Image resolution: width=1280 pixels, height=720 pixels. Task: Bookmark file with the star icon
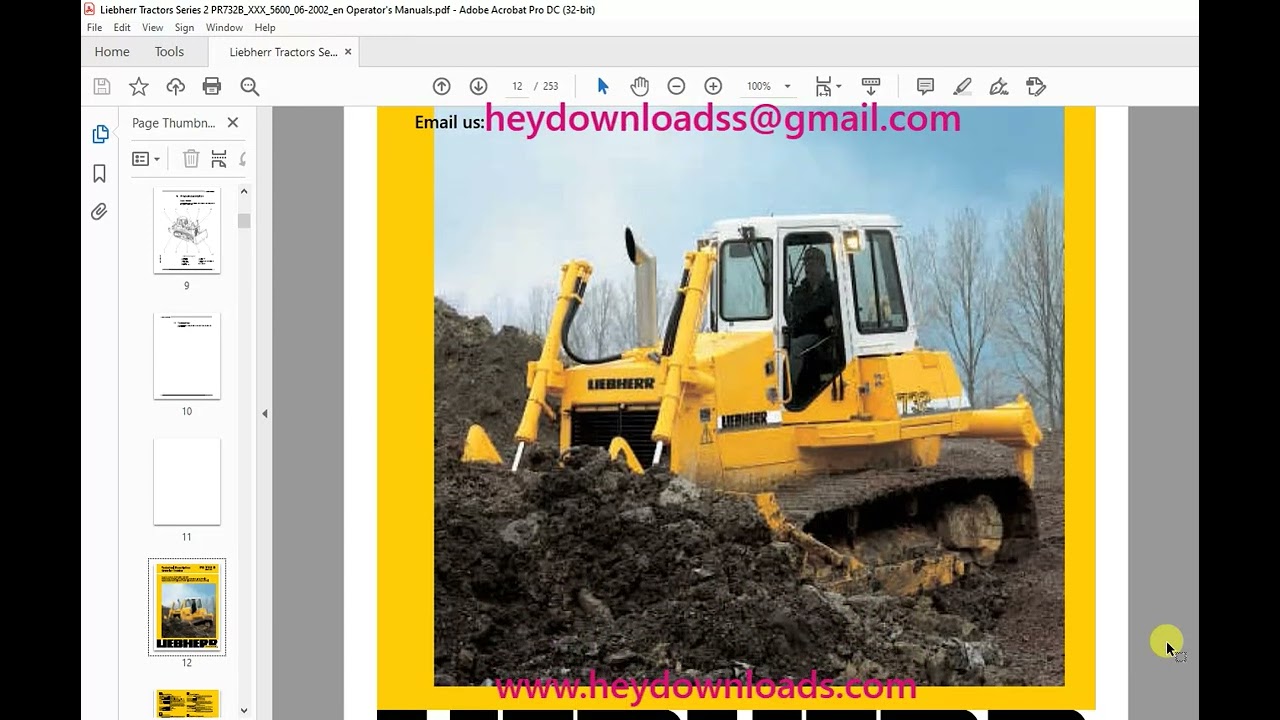(x=139, y=87)
